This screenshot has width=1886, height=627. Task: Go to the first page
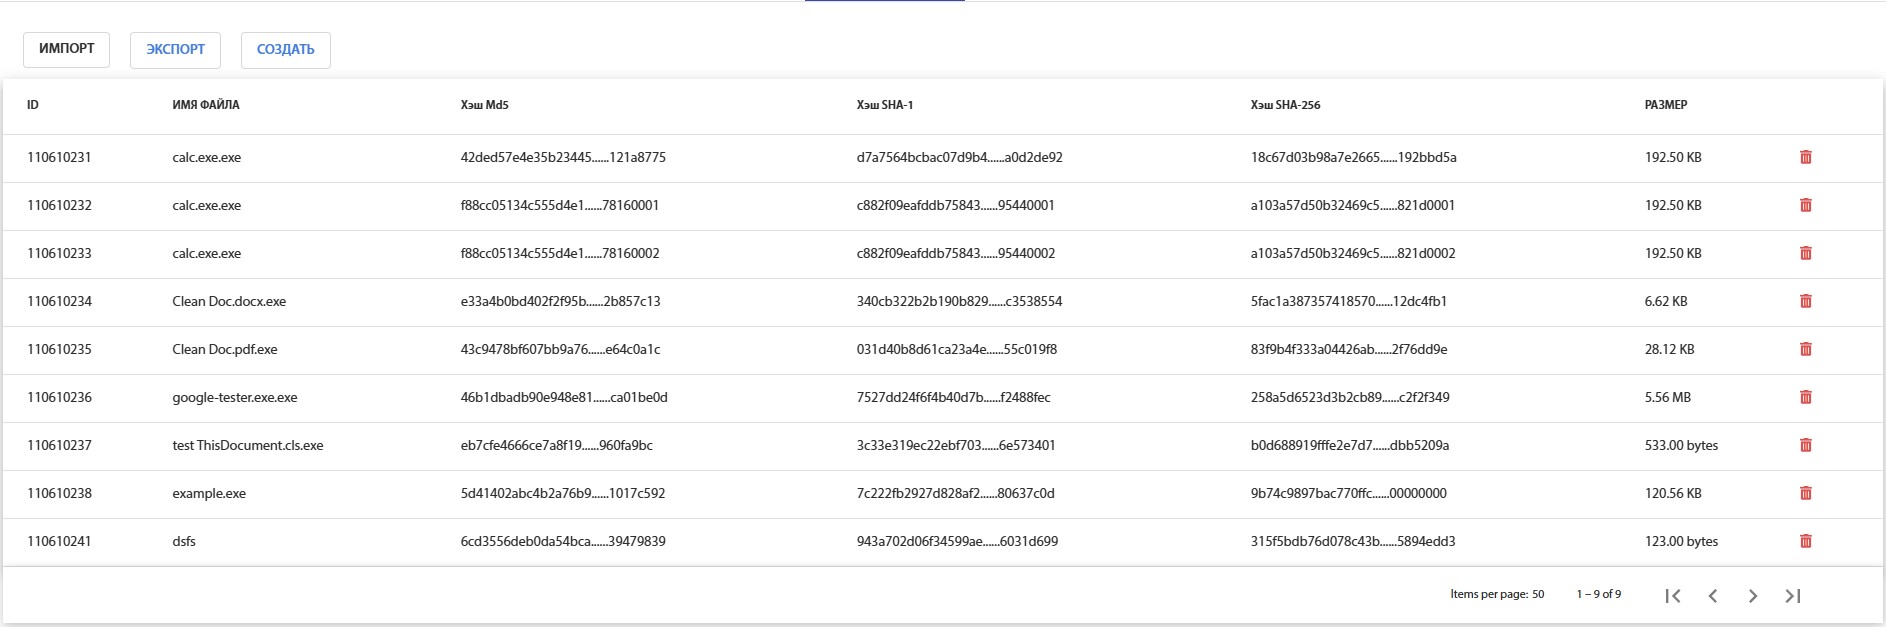(1673, 596)
